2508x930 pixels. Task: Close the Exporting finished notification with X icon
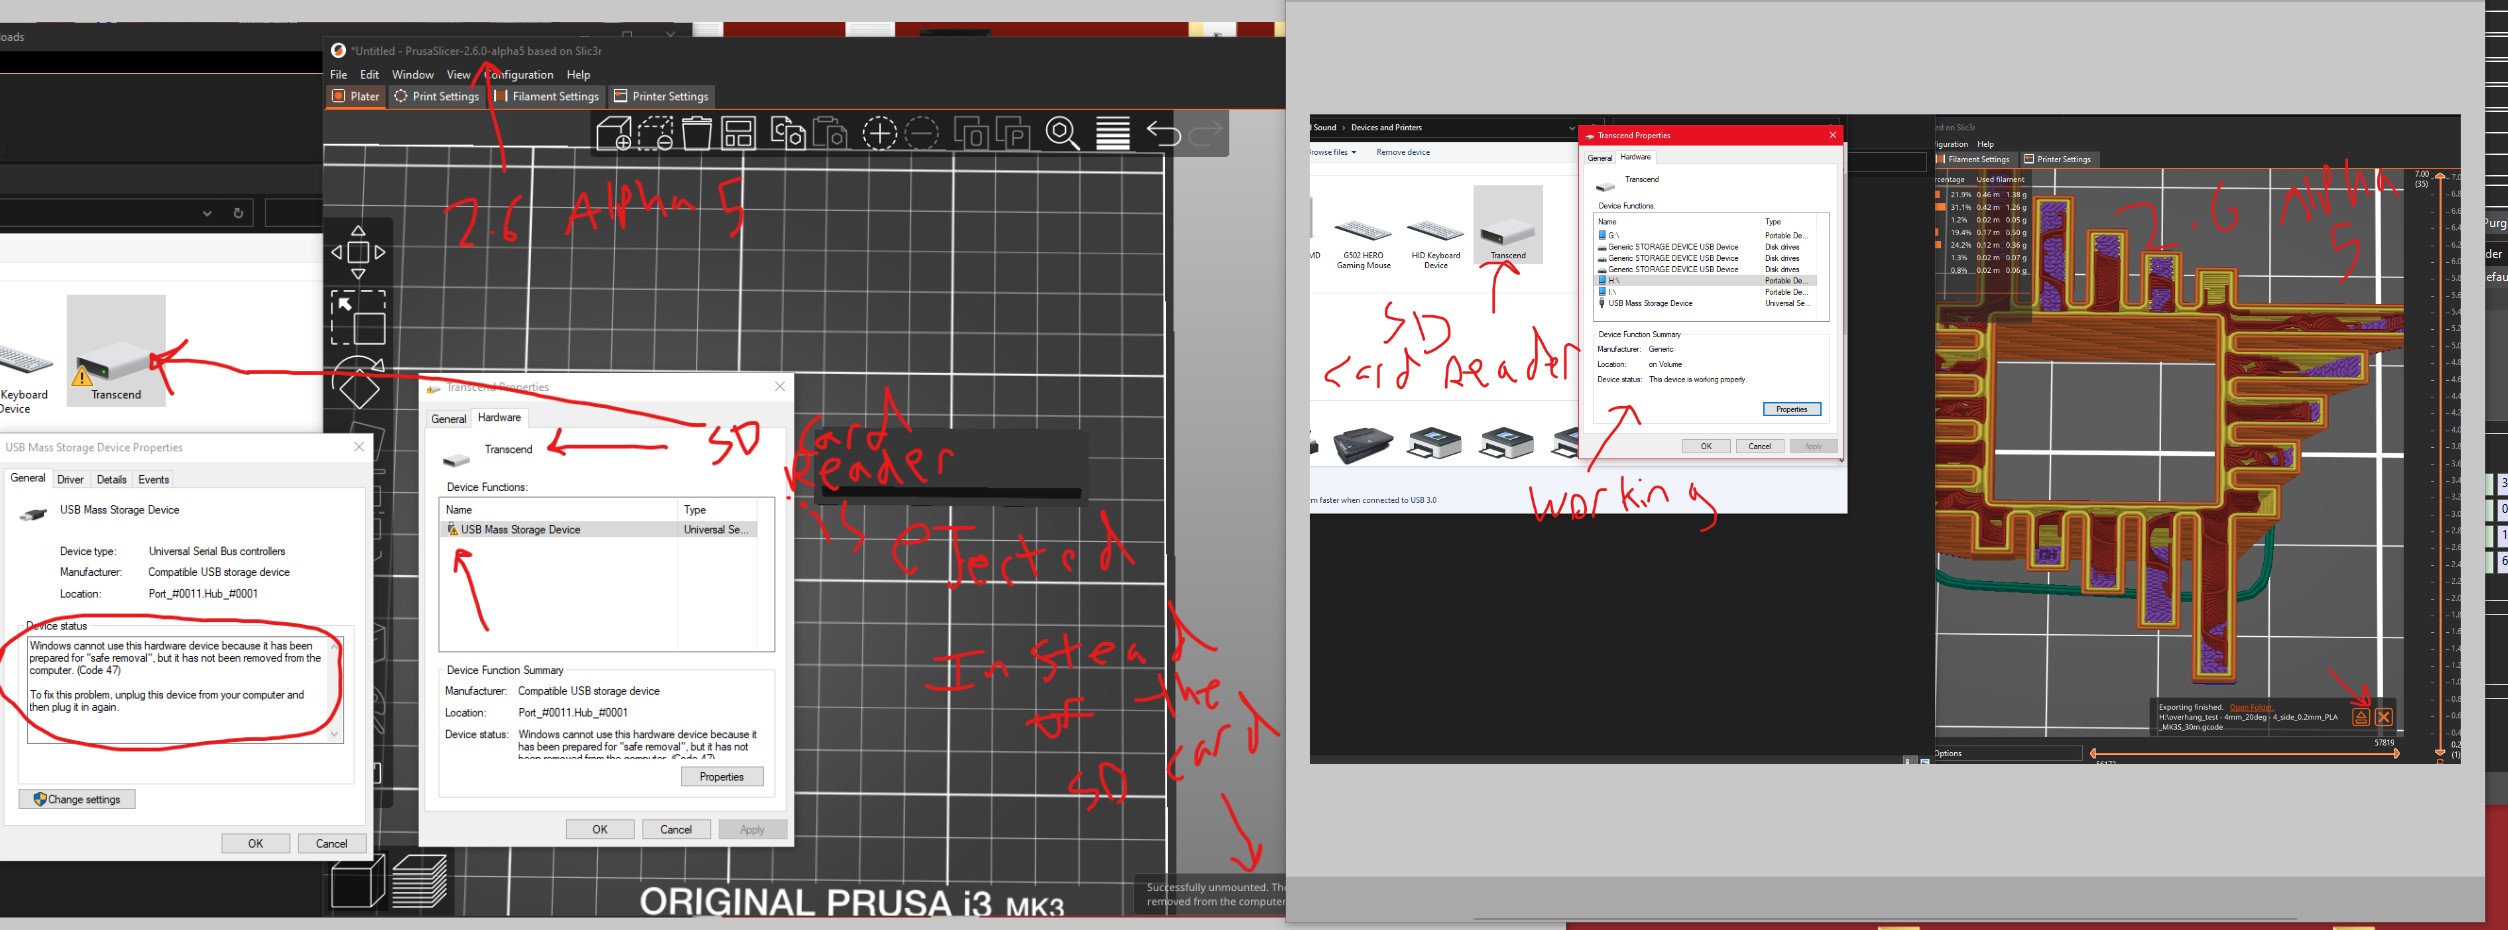coord(2384,717)
